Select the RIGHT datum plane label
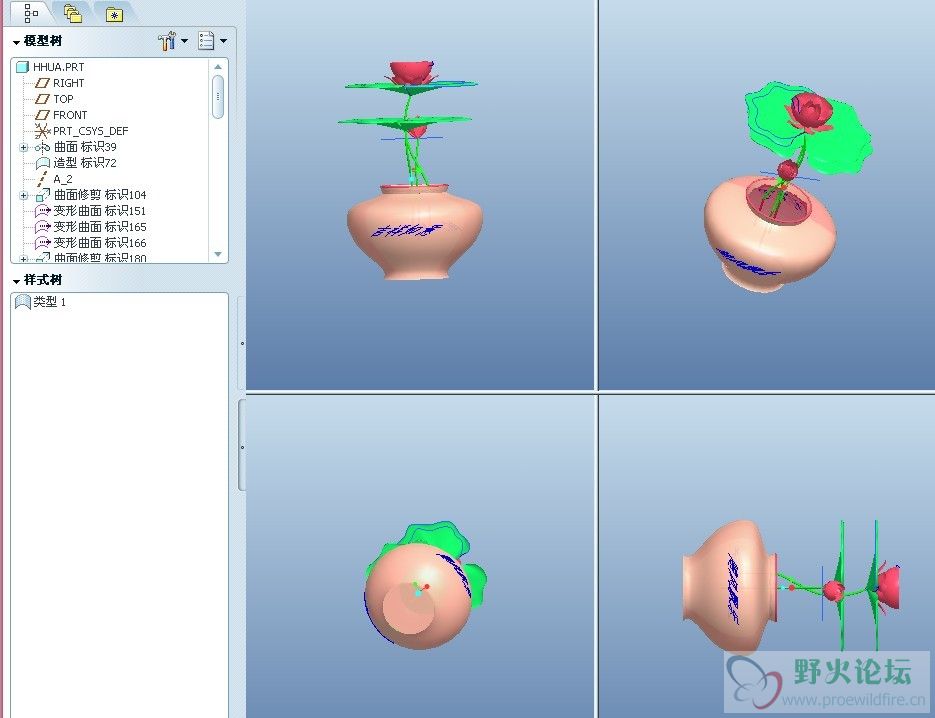Viewport: 935px width, 718px height. coord(69,83)
